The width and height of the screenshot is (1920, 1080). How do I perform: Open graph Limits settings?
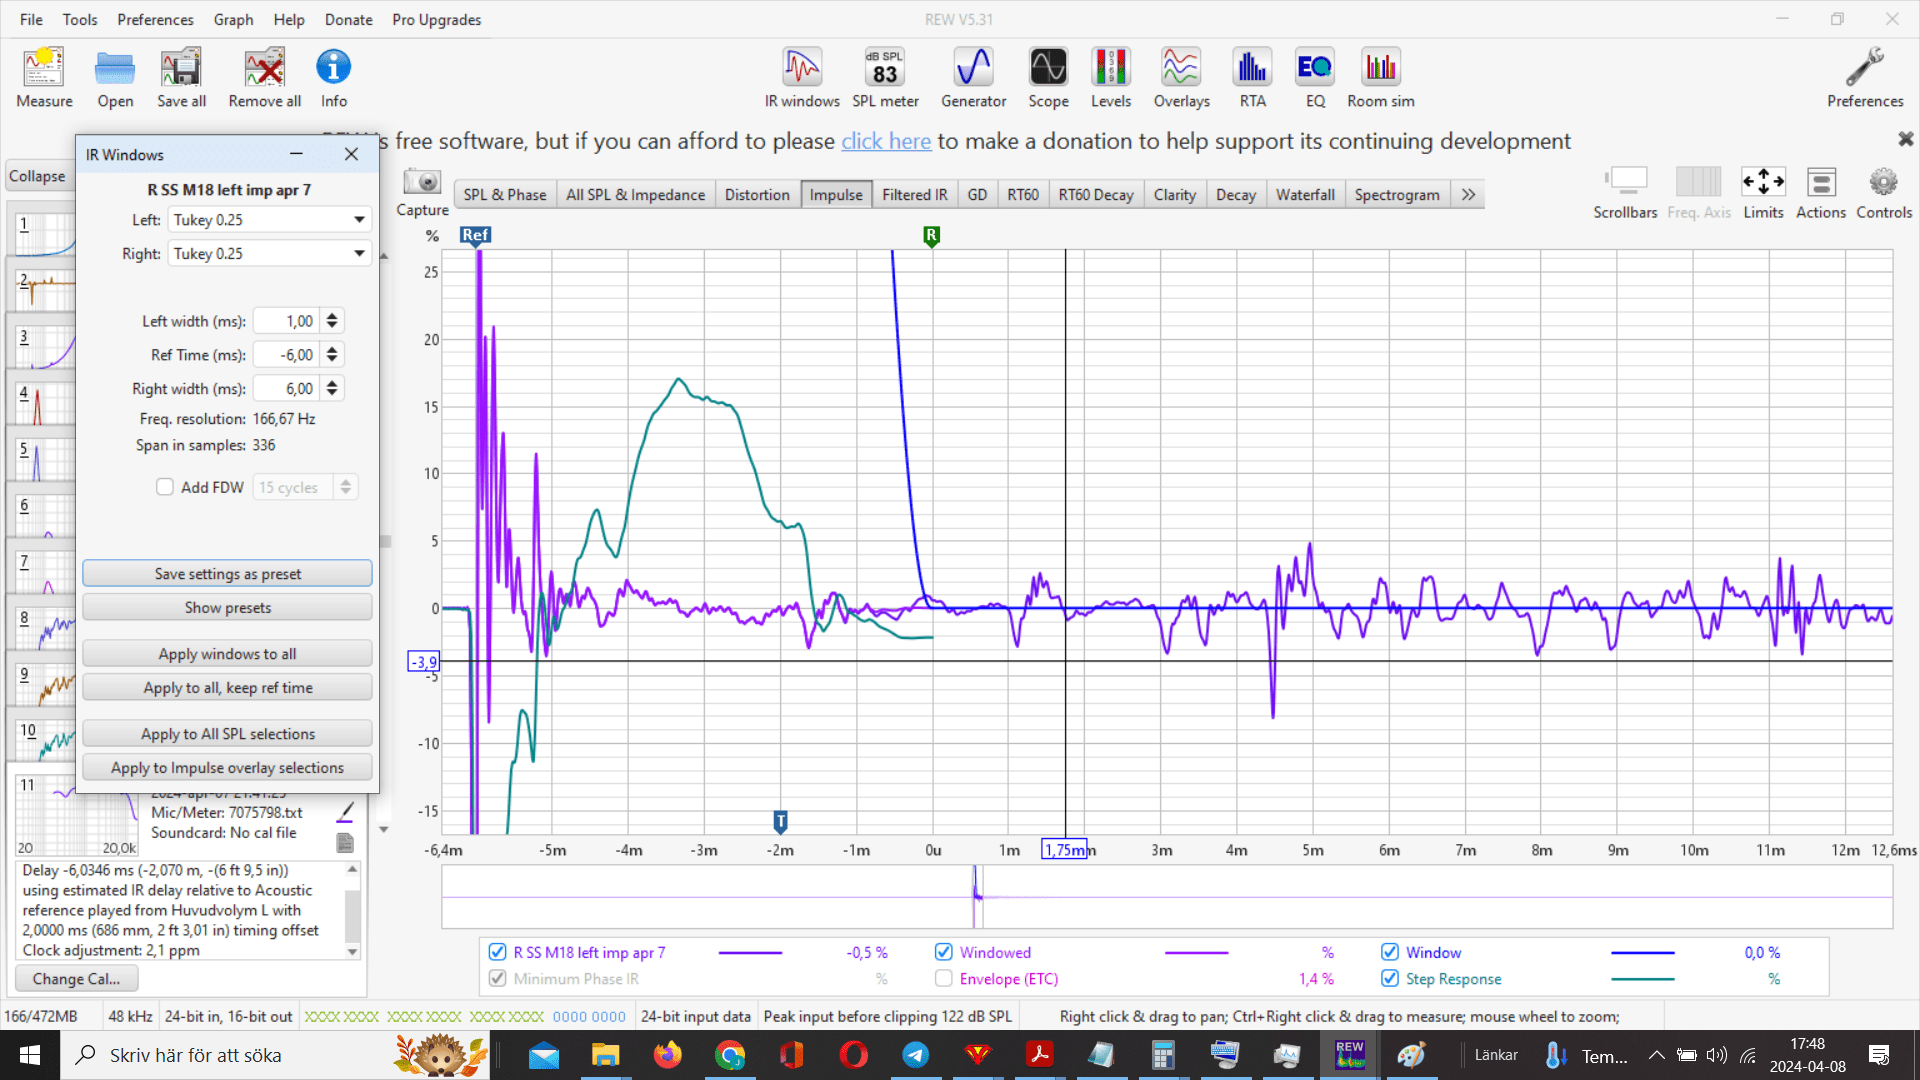click(1763, 193)
